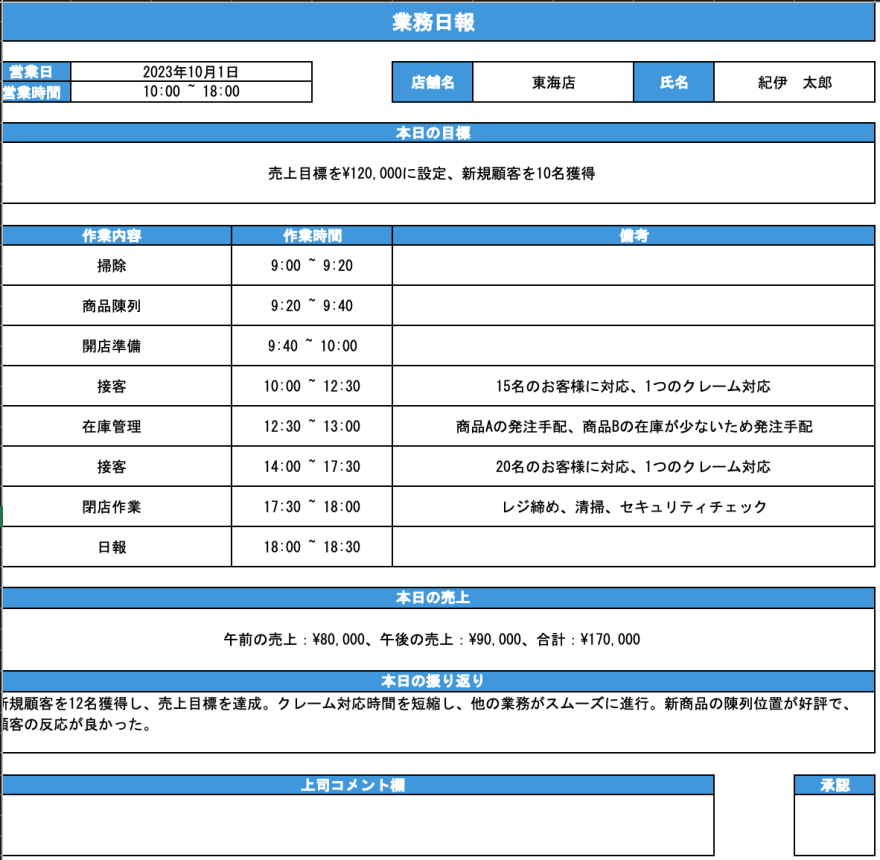The image size is (880, 860).
Task: Select the 在庫管理 task cell
Action: [117, 426]
